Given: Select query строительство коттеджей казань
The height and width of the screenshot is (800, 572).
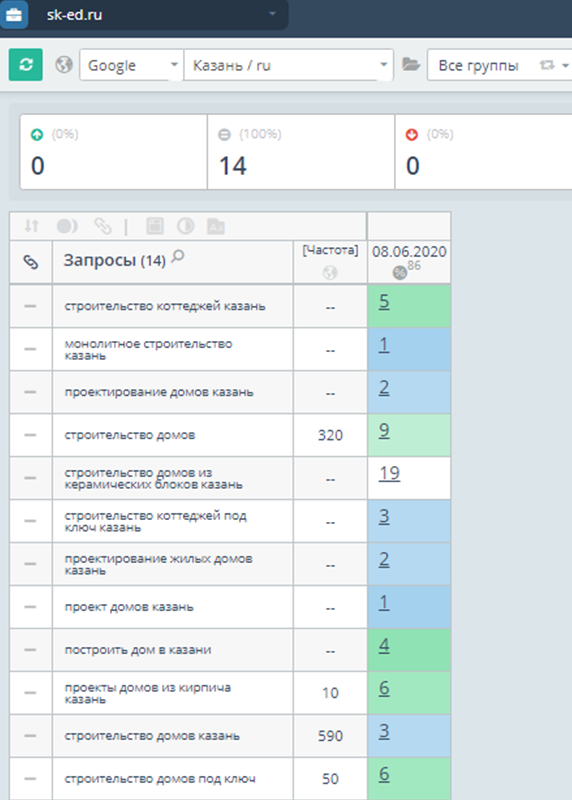Looking at the screenshot, I should pyautogui.click(x=165, y=306).
